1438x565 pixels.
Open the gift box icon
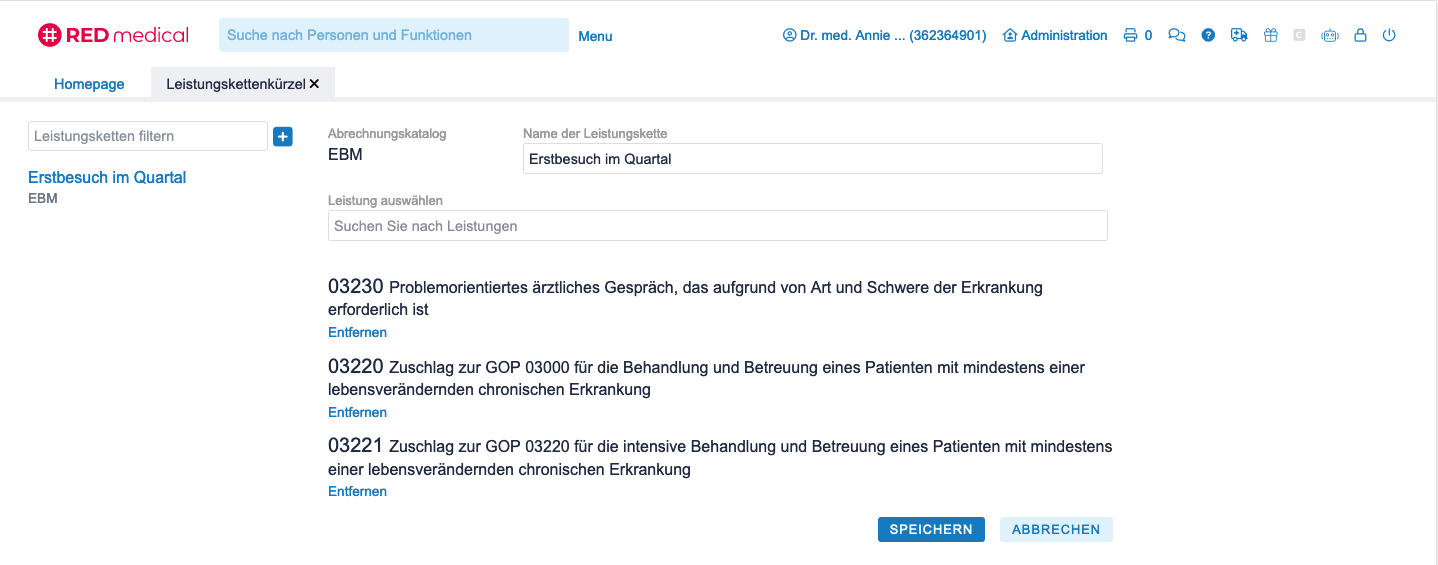[x=1270, y=36]
